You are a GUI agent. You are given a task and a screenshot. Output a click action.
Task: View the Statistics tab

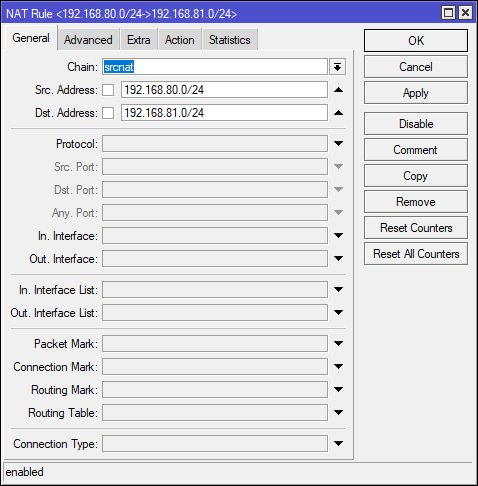(x=230, y=40)
